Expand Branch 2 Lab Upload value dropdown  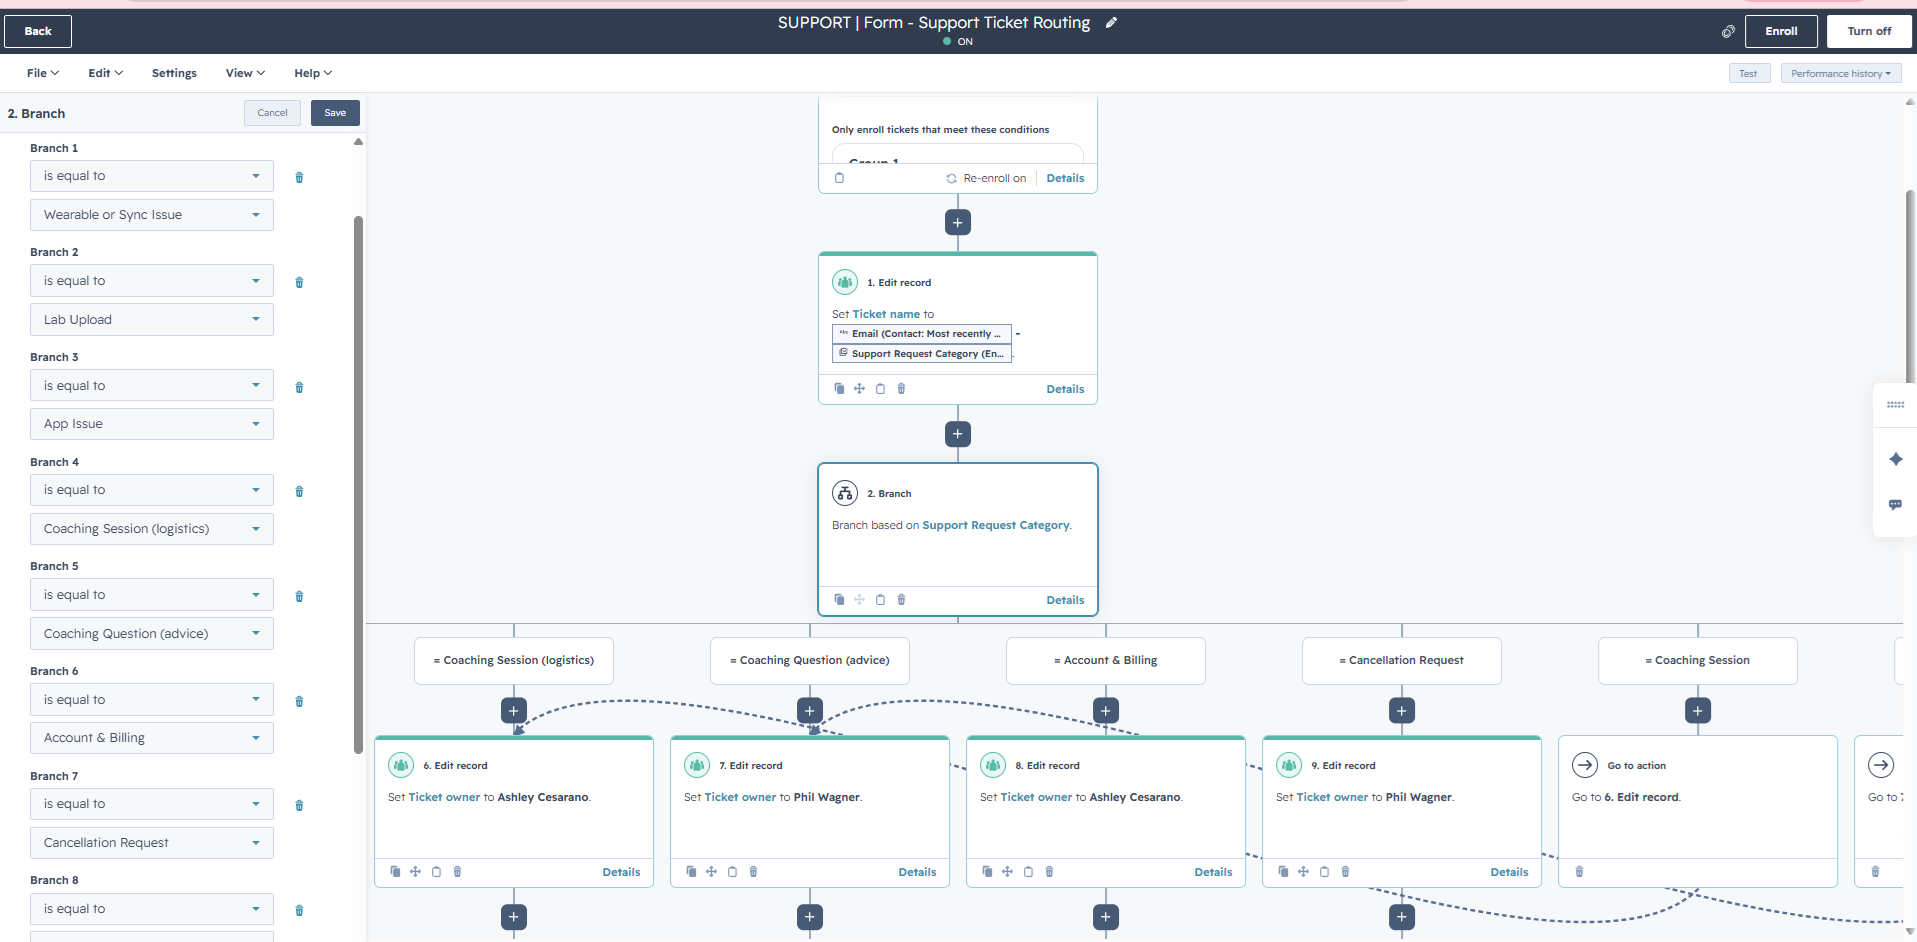tap(152, 320)
